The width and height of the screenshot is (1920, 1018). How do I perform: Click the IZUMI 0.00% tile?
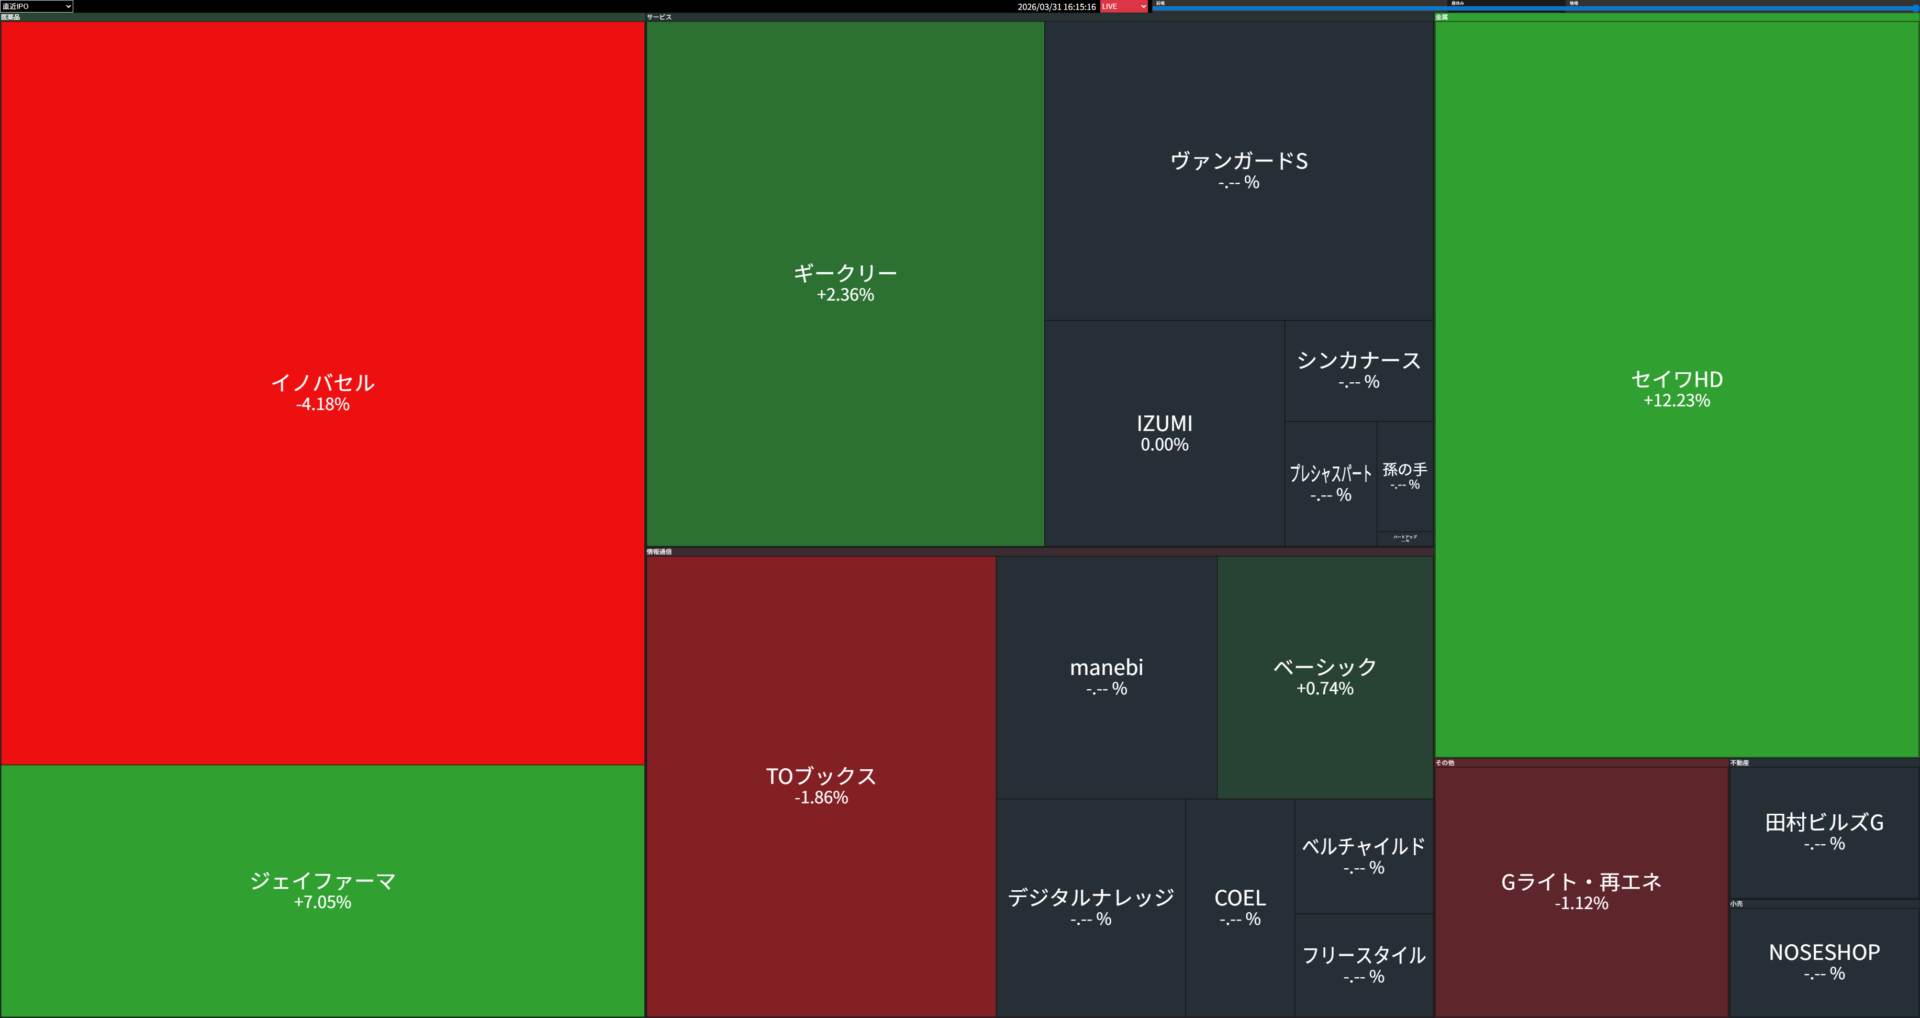[1164, 433]
